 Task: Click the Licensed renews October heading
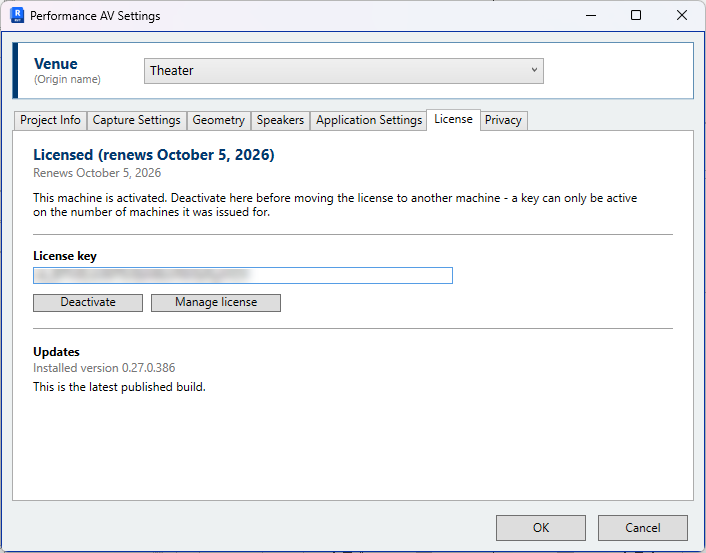click(x=154, y=155)
